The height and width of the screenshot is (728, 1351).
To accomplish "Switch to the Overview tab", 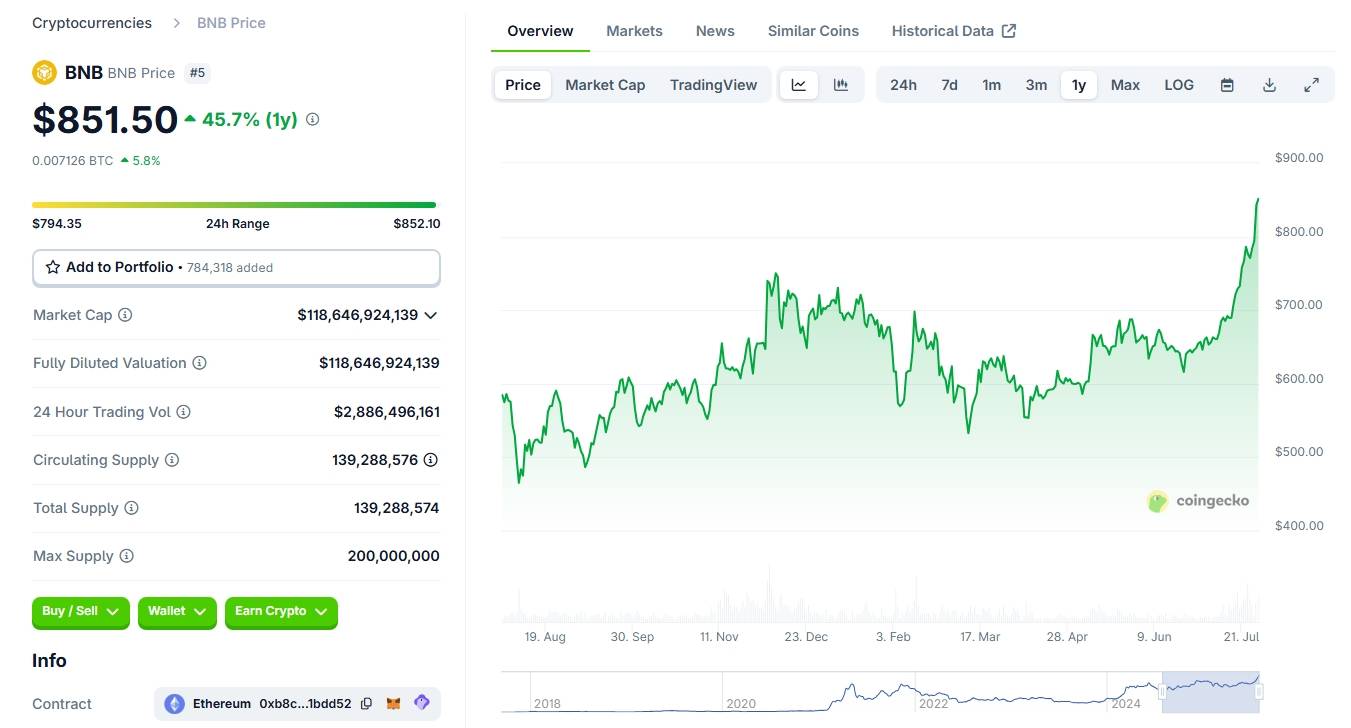I will point(540,31).
